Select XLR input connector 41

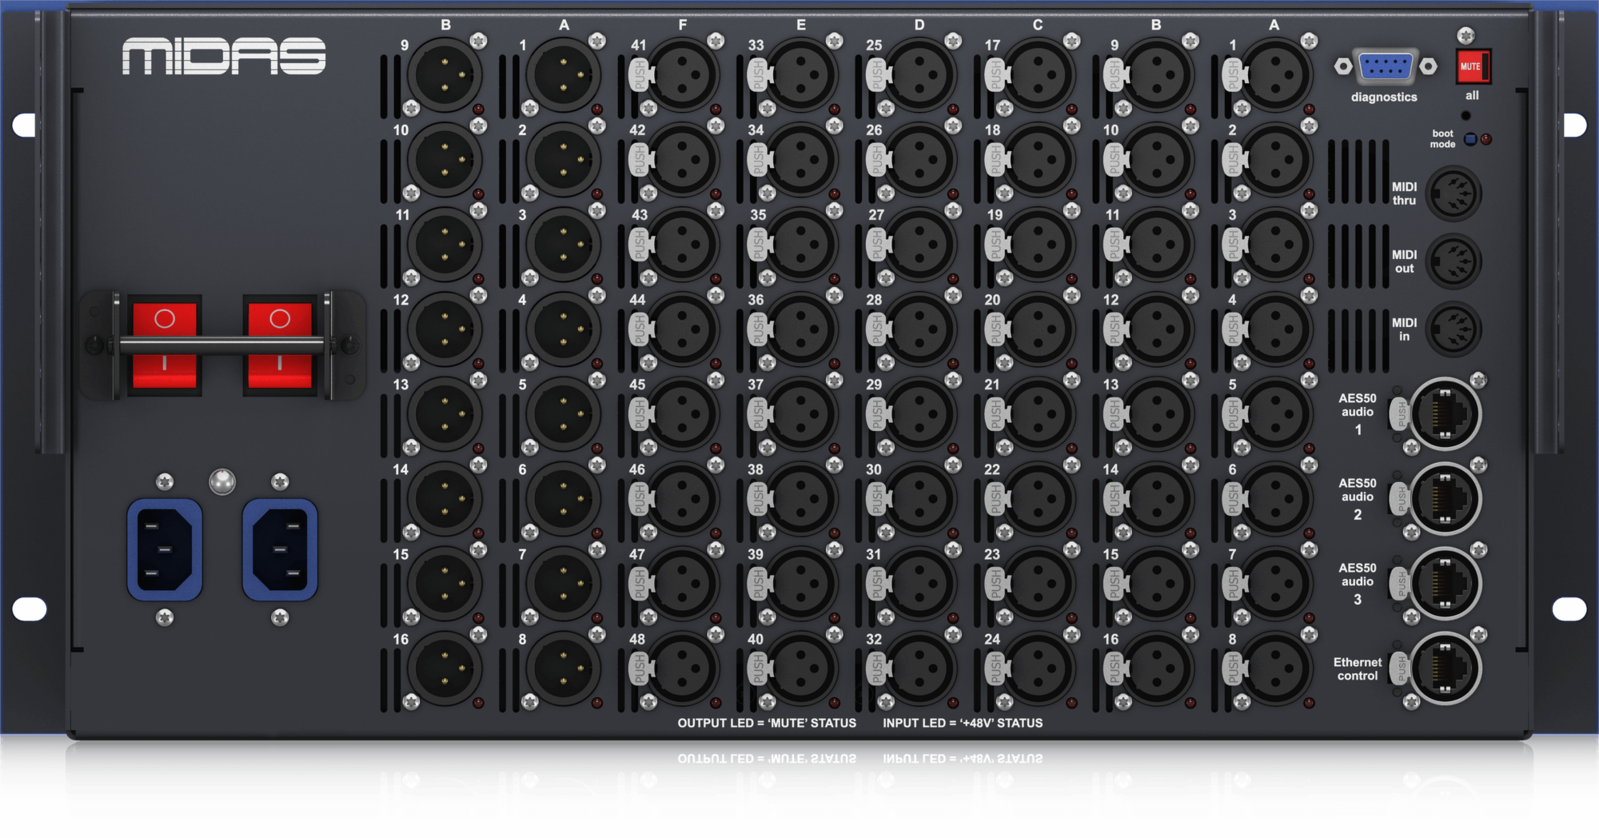pyautogui.click(x=683, y=75)
